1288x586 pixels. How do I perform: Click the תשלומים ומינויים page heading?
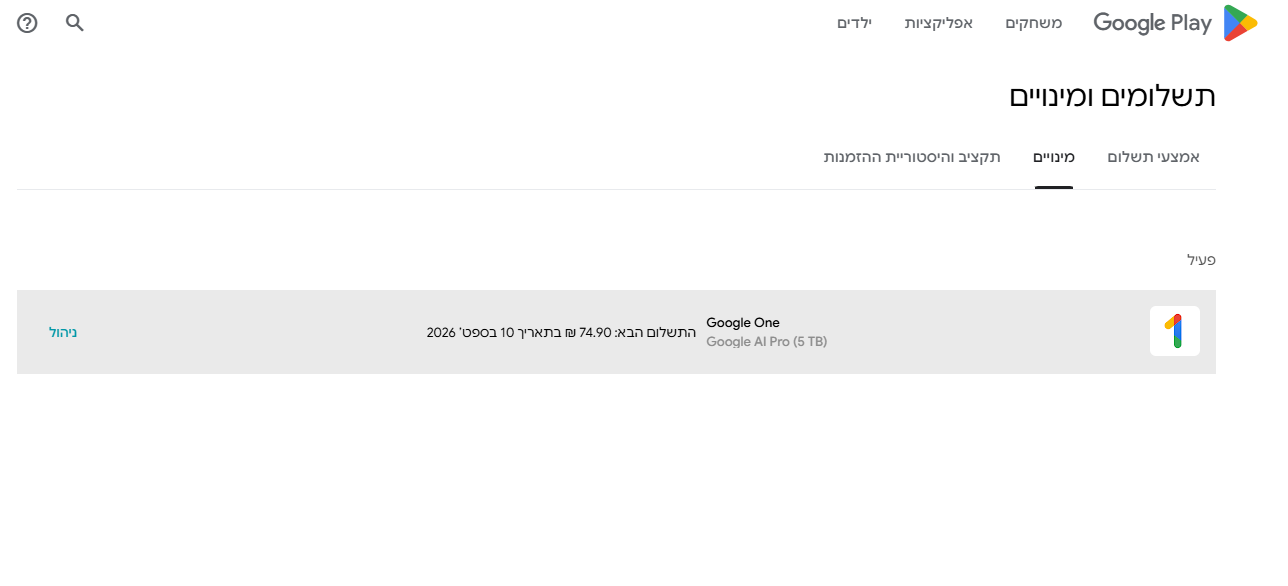coord(1112,96)
